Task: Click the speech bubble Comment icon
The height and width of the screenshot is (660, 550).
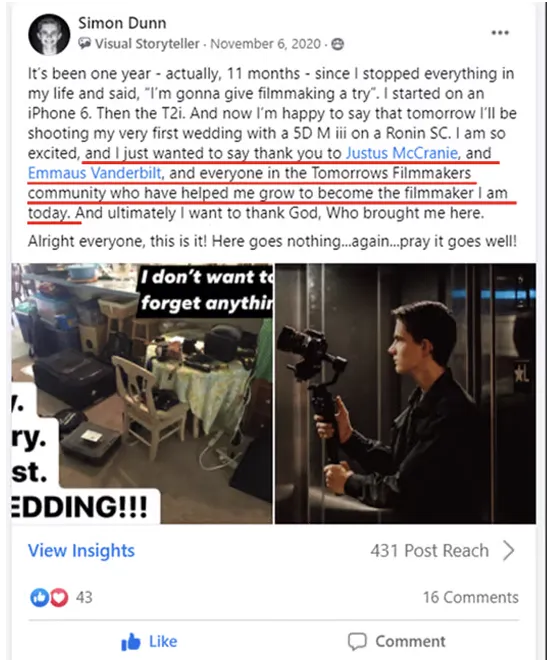Action: [357, 641]
